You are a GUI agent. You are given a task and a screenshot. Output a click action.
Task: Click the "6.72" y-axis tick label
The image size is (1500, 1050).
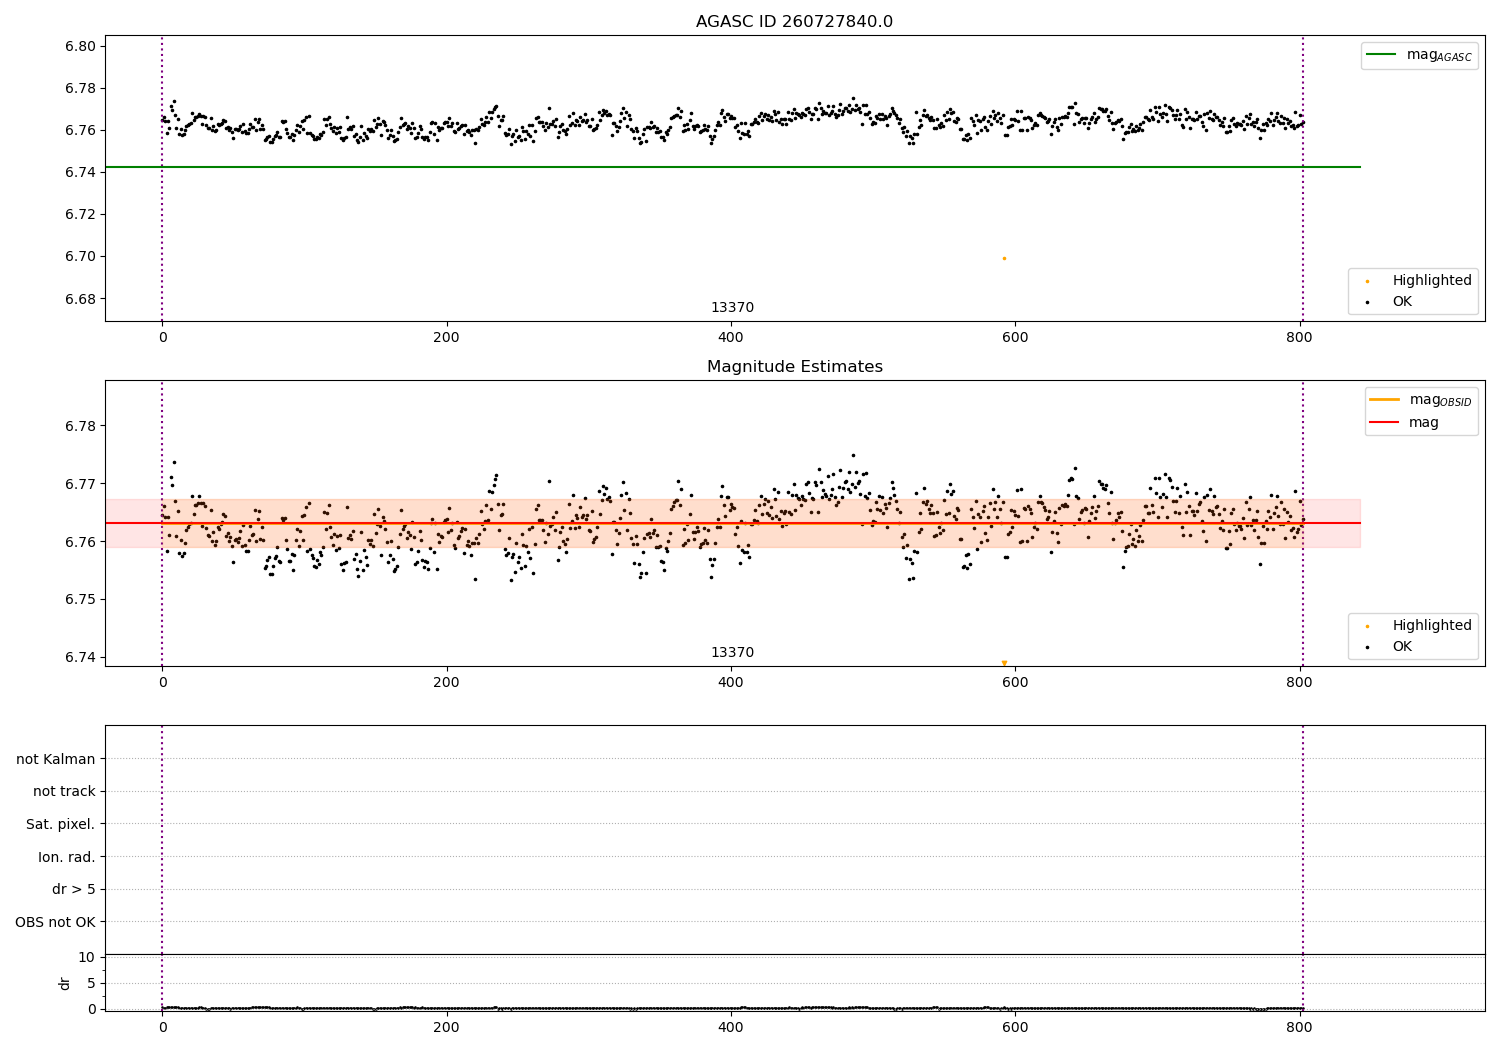point(80,215)
